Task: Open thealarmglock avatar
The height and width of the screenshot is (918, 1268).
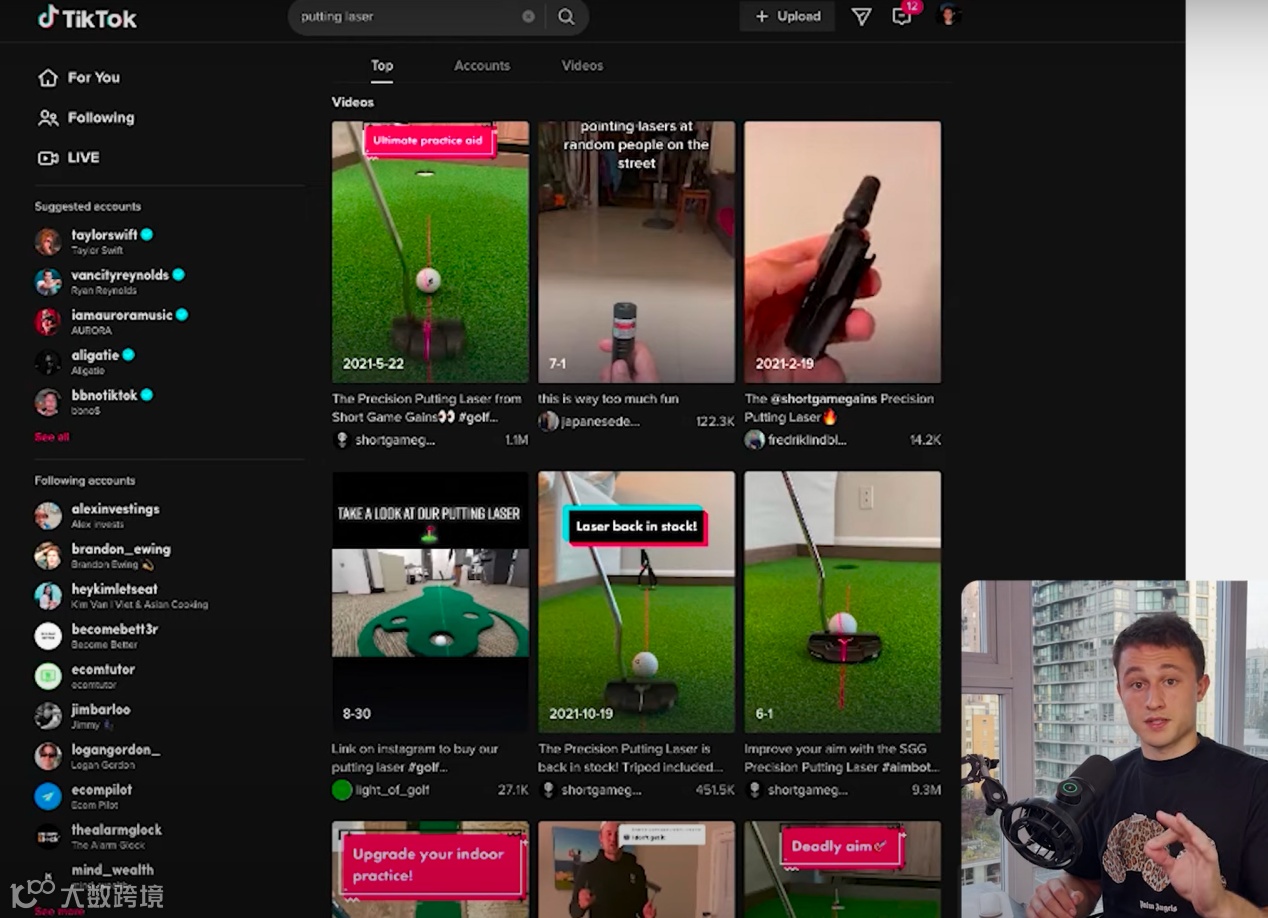Action: (48, 836)
